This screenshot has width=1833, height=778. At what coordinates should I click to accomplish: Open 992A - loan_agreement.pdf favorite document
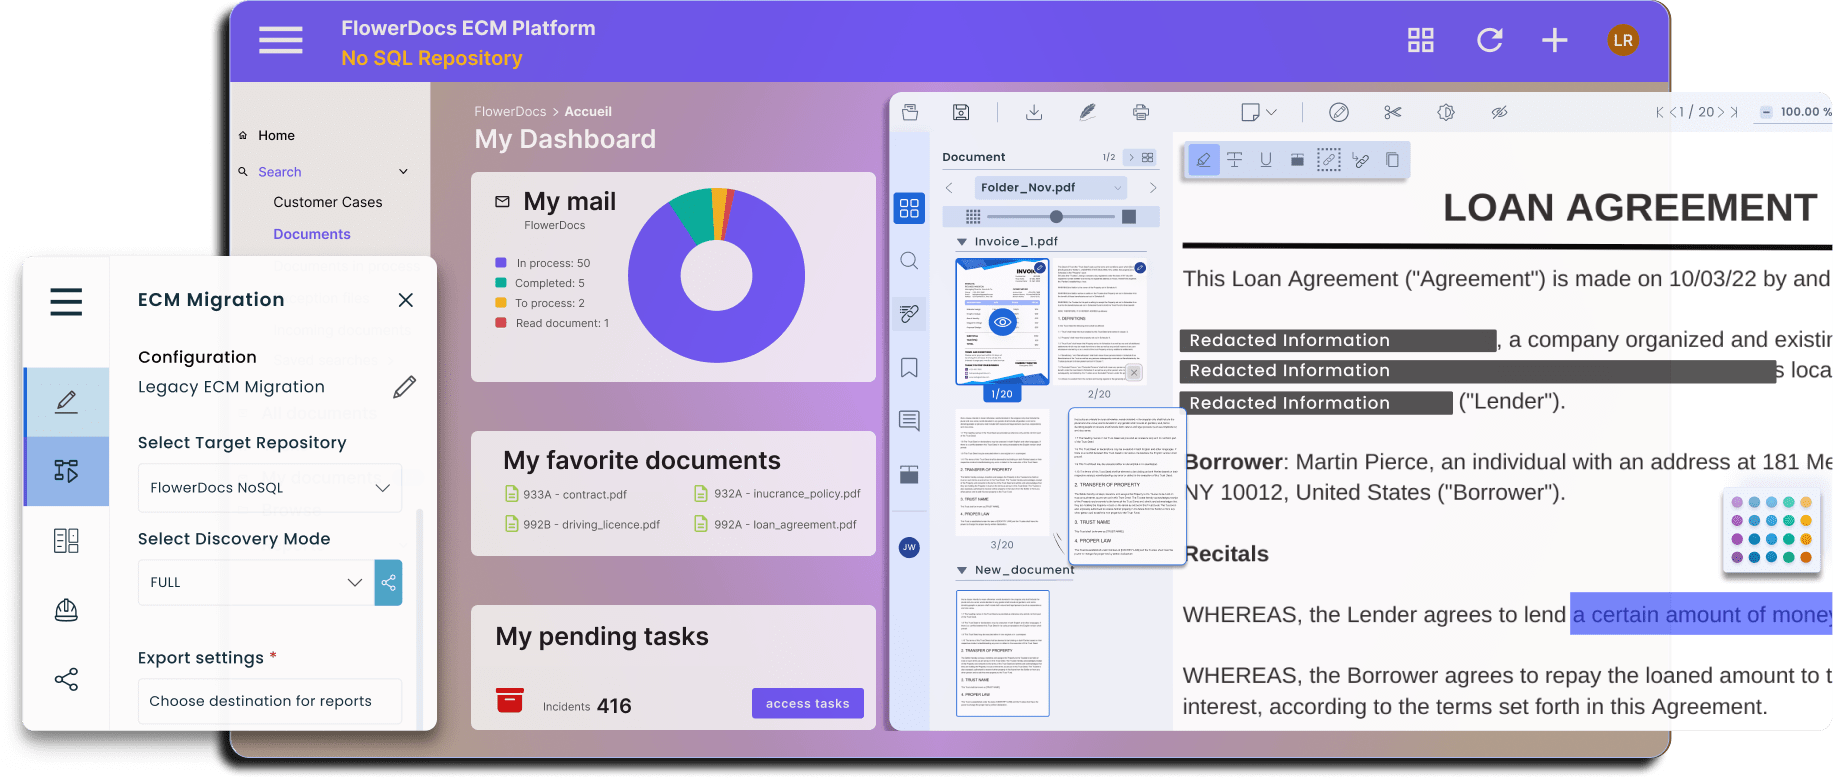(784, 524)
